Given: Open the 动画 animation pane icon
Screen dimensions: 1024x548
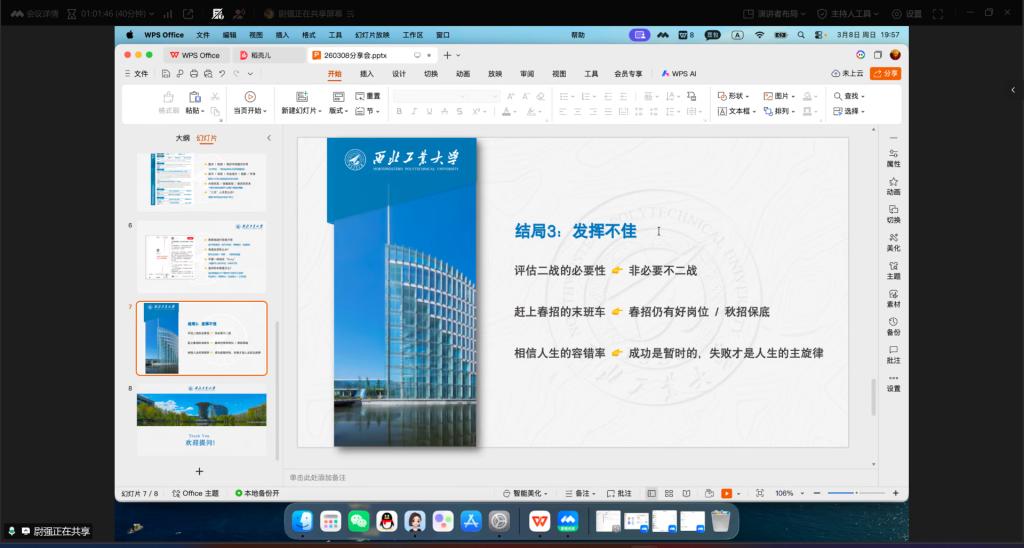Looking at the screenshot, I should [893, 185].
